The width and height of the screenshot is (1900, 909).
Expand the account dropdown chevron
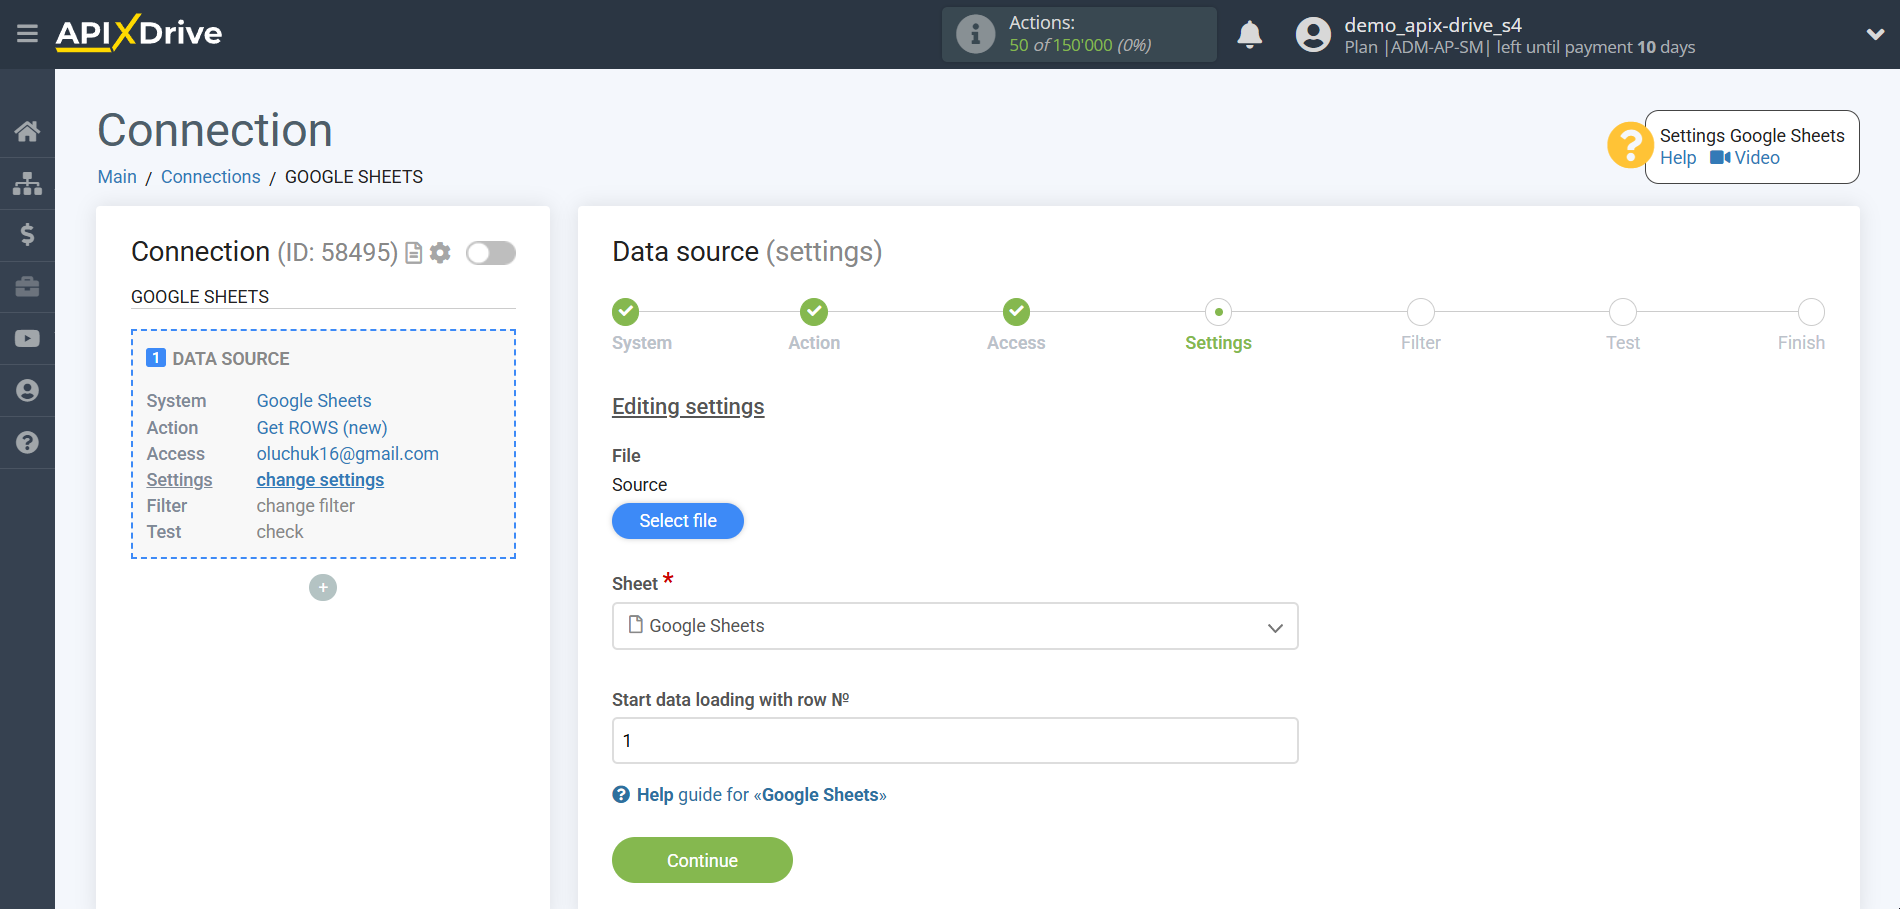[x=1875, y=34]
